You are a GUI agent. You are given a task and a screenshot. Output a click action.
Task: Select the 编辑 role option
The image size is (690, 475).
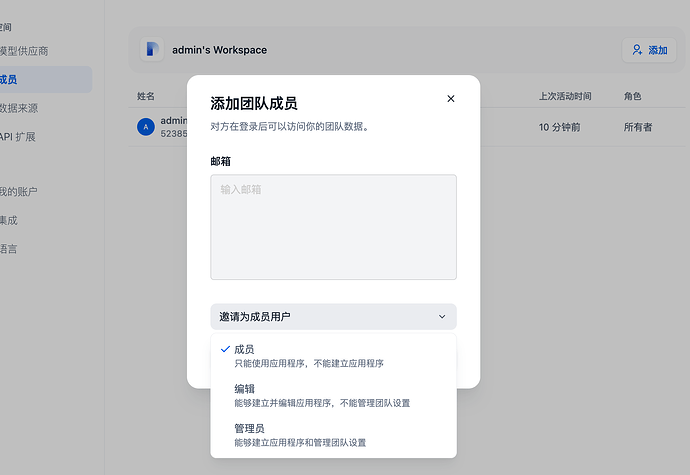tap(334, 395)
